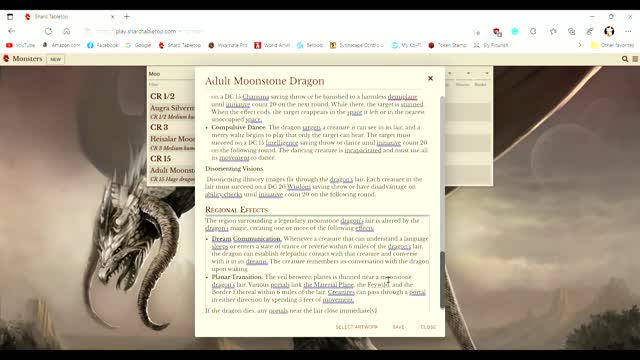Image resolution: width=640 pixels, height=360 pixels.
Task: Open YouTube bookmark
Action: tap(21, 45)
